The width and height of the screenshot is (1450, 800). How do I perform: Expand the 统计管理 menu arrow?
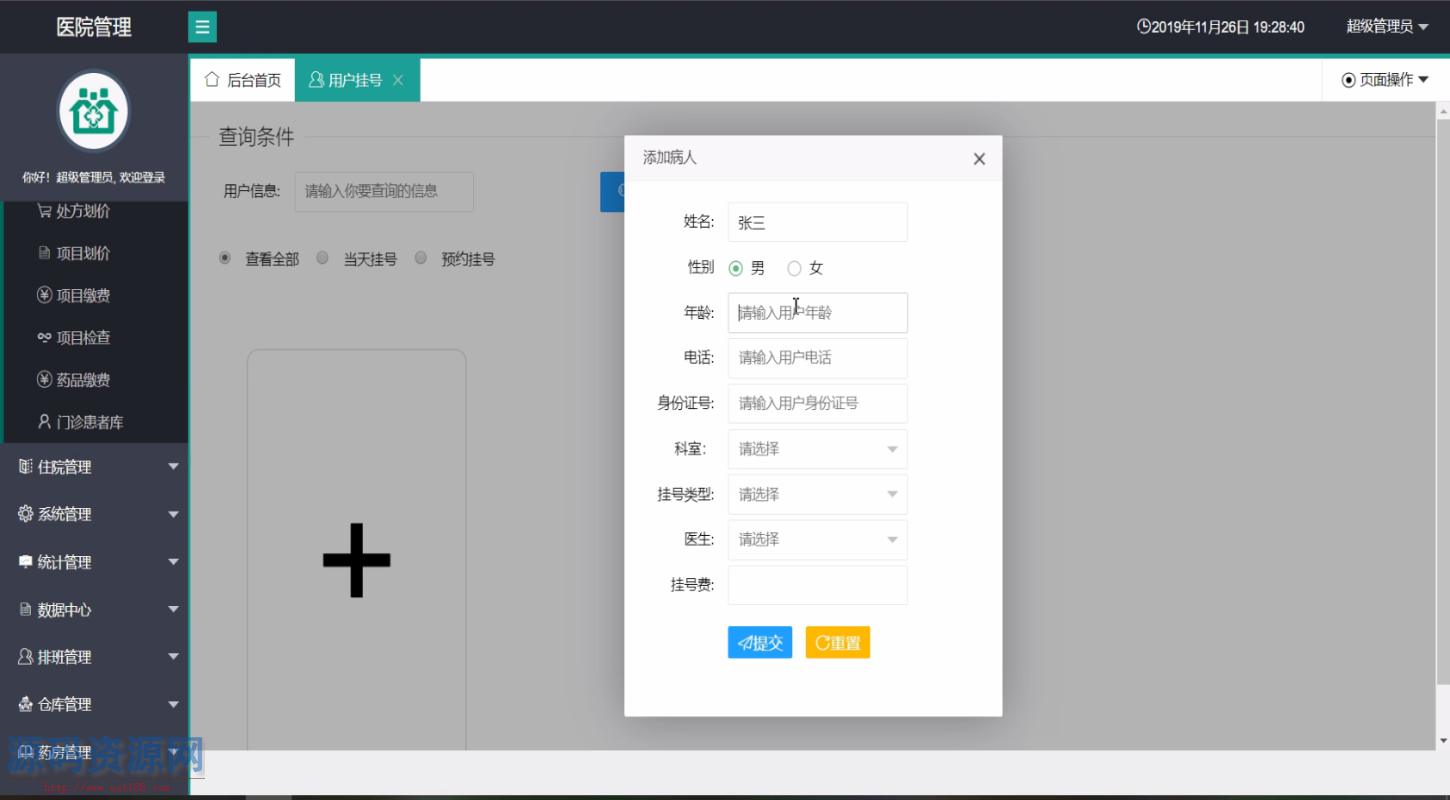(173, 562)
